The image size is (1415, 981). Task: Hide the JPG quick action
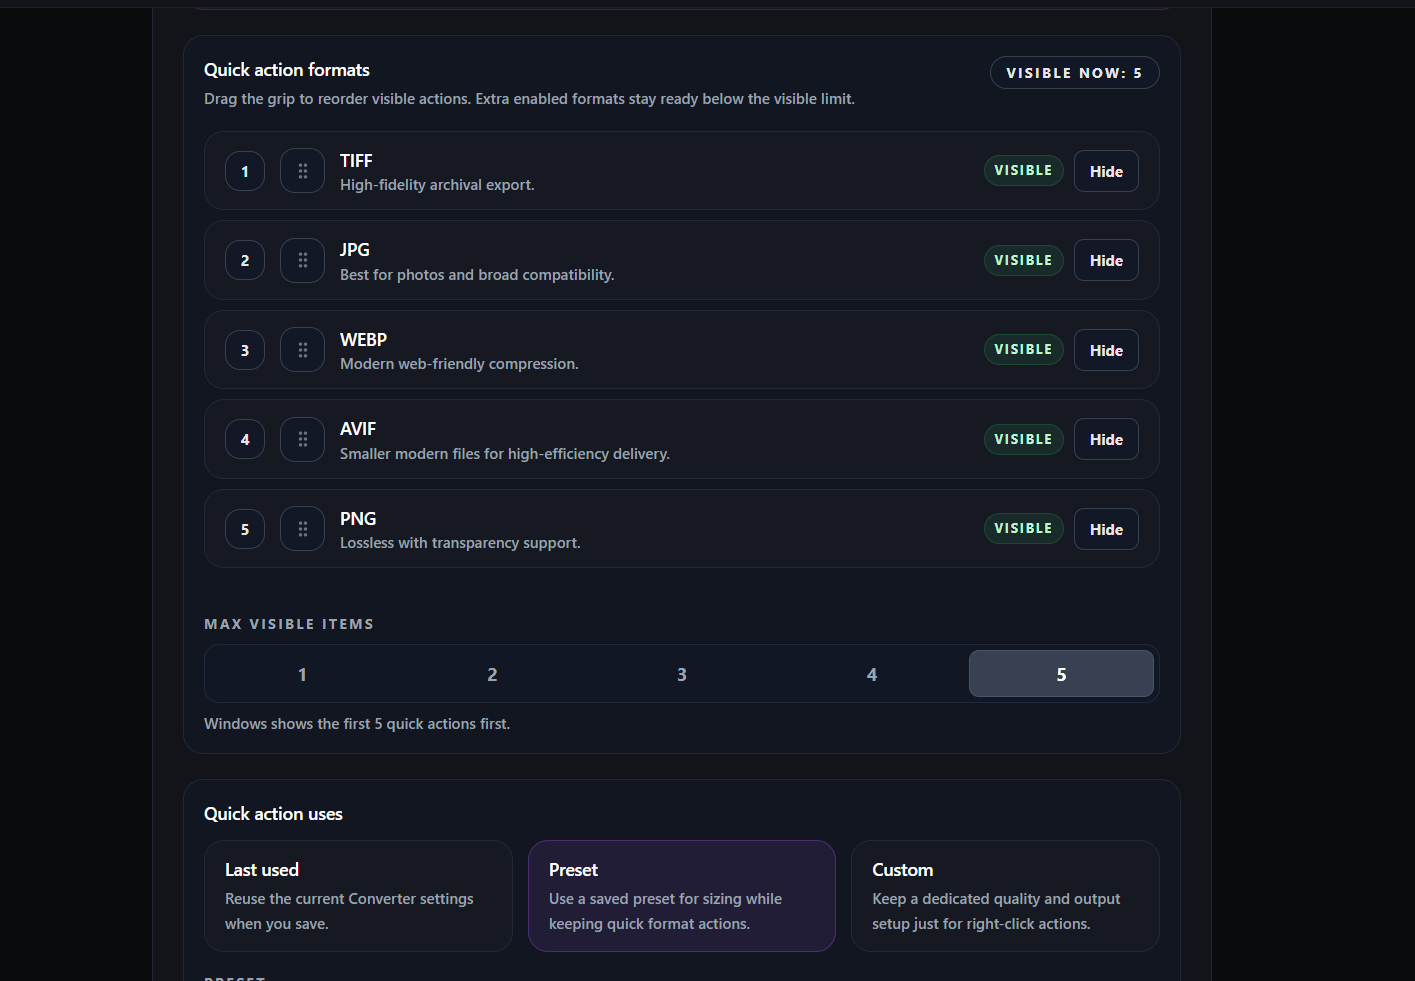point(1106,260)
